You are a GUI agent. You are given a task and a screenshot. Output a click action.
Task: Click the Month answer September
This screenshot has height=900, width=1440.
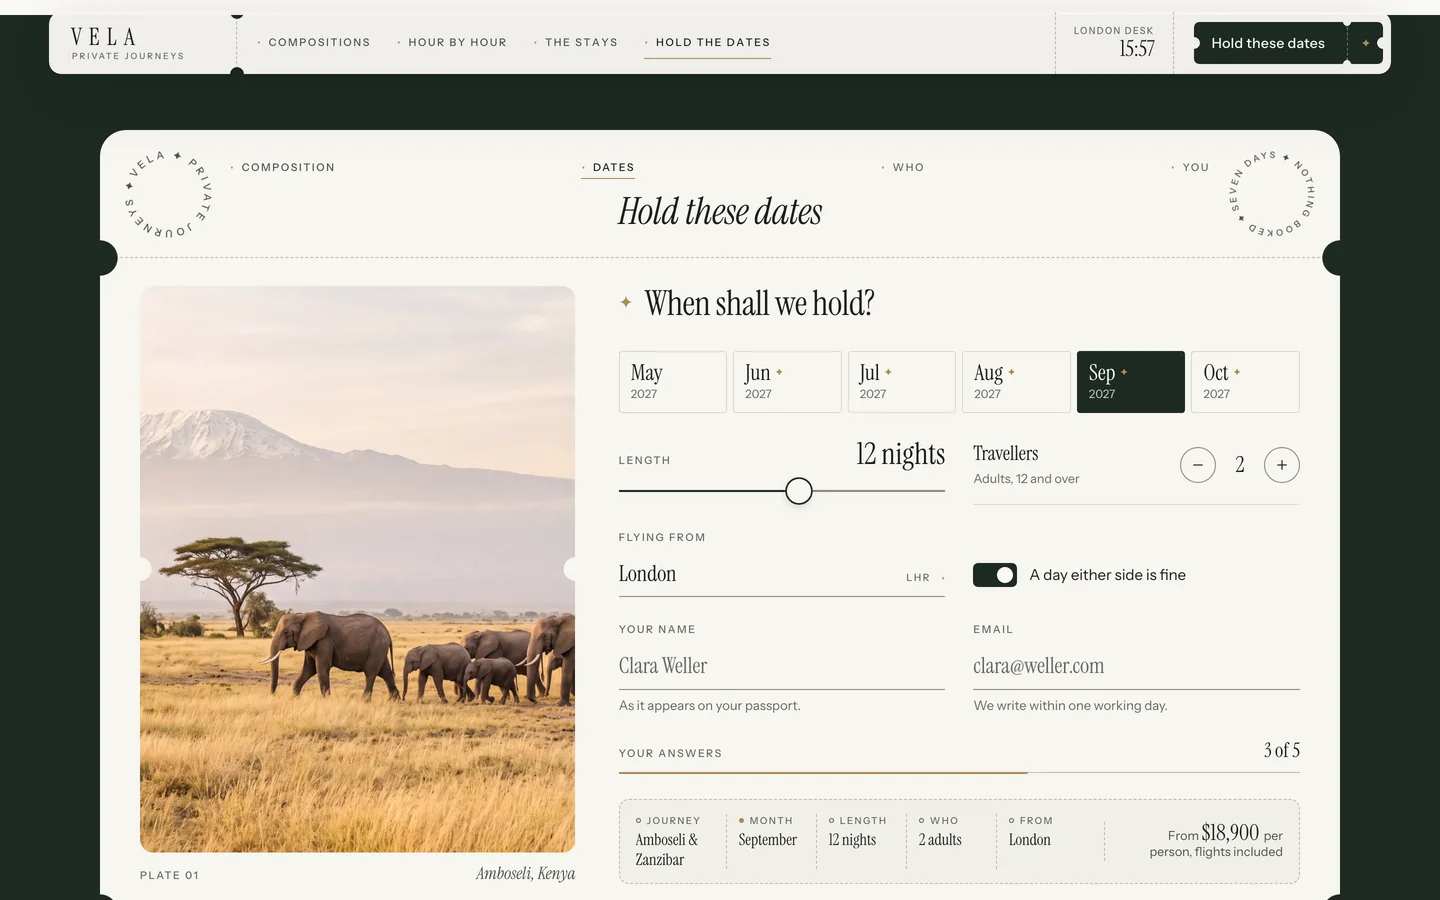[x=768, y=831]
